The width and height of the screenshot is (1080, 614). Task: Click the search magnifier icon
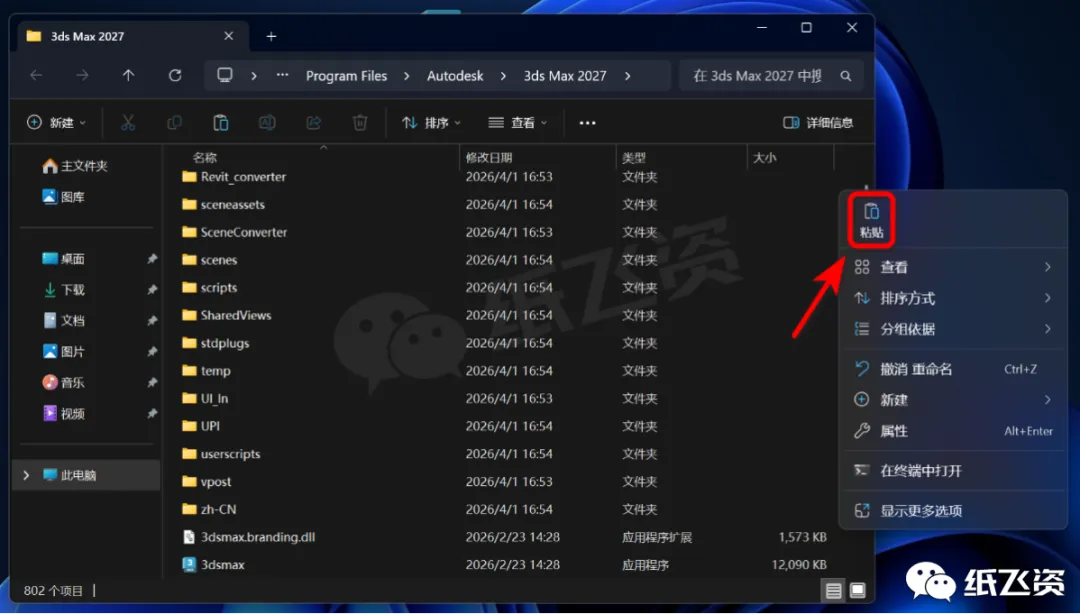[x=846, y=76]
